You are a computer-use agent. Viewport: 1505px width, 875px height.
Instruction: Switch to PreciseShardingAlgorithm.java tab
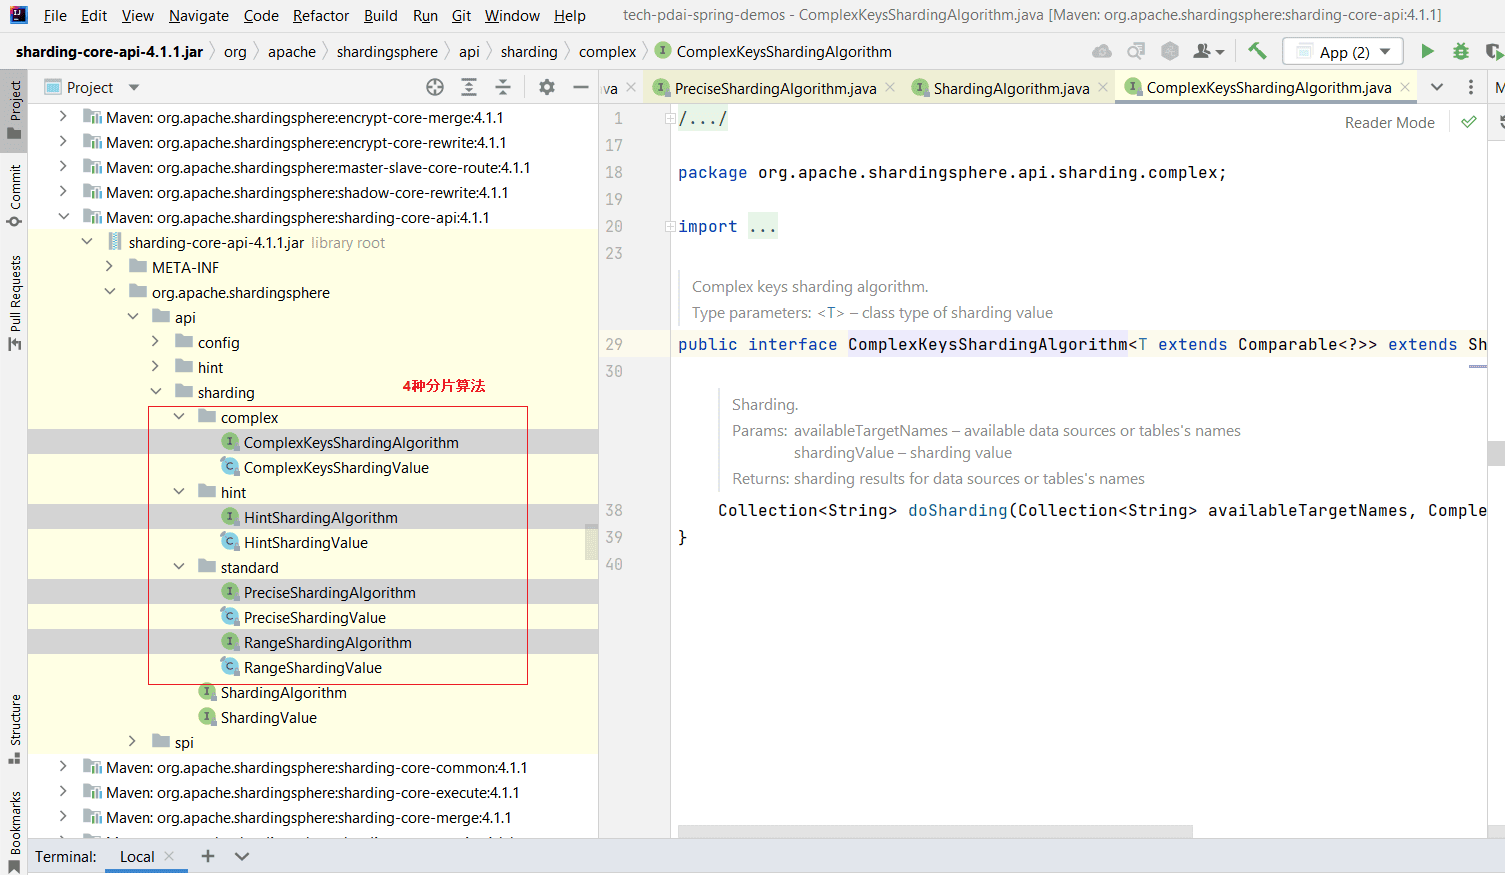point(774,88)
